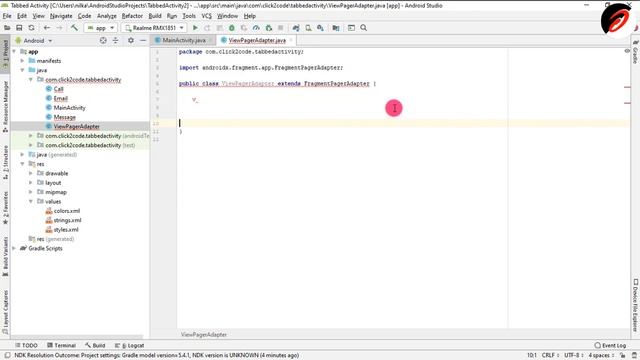Click the Sync Project with Gradle icon
Image resolution: width=640 pixels, height=360 pixels.
296,28
